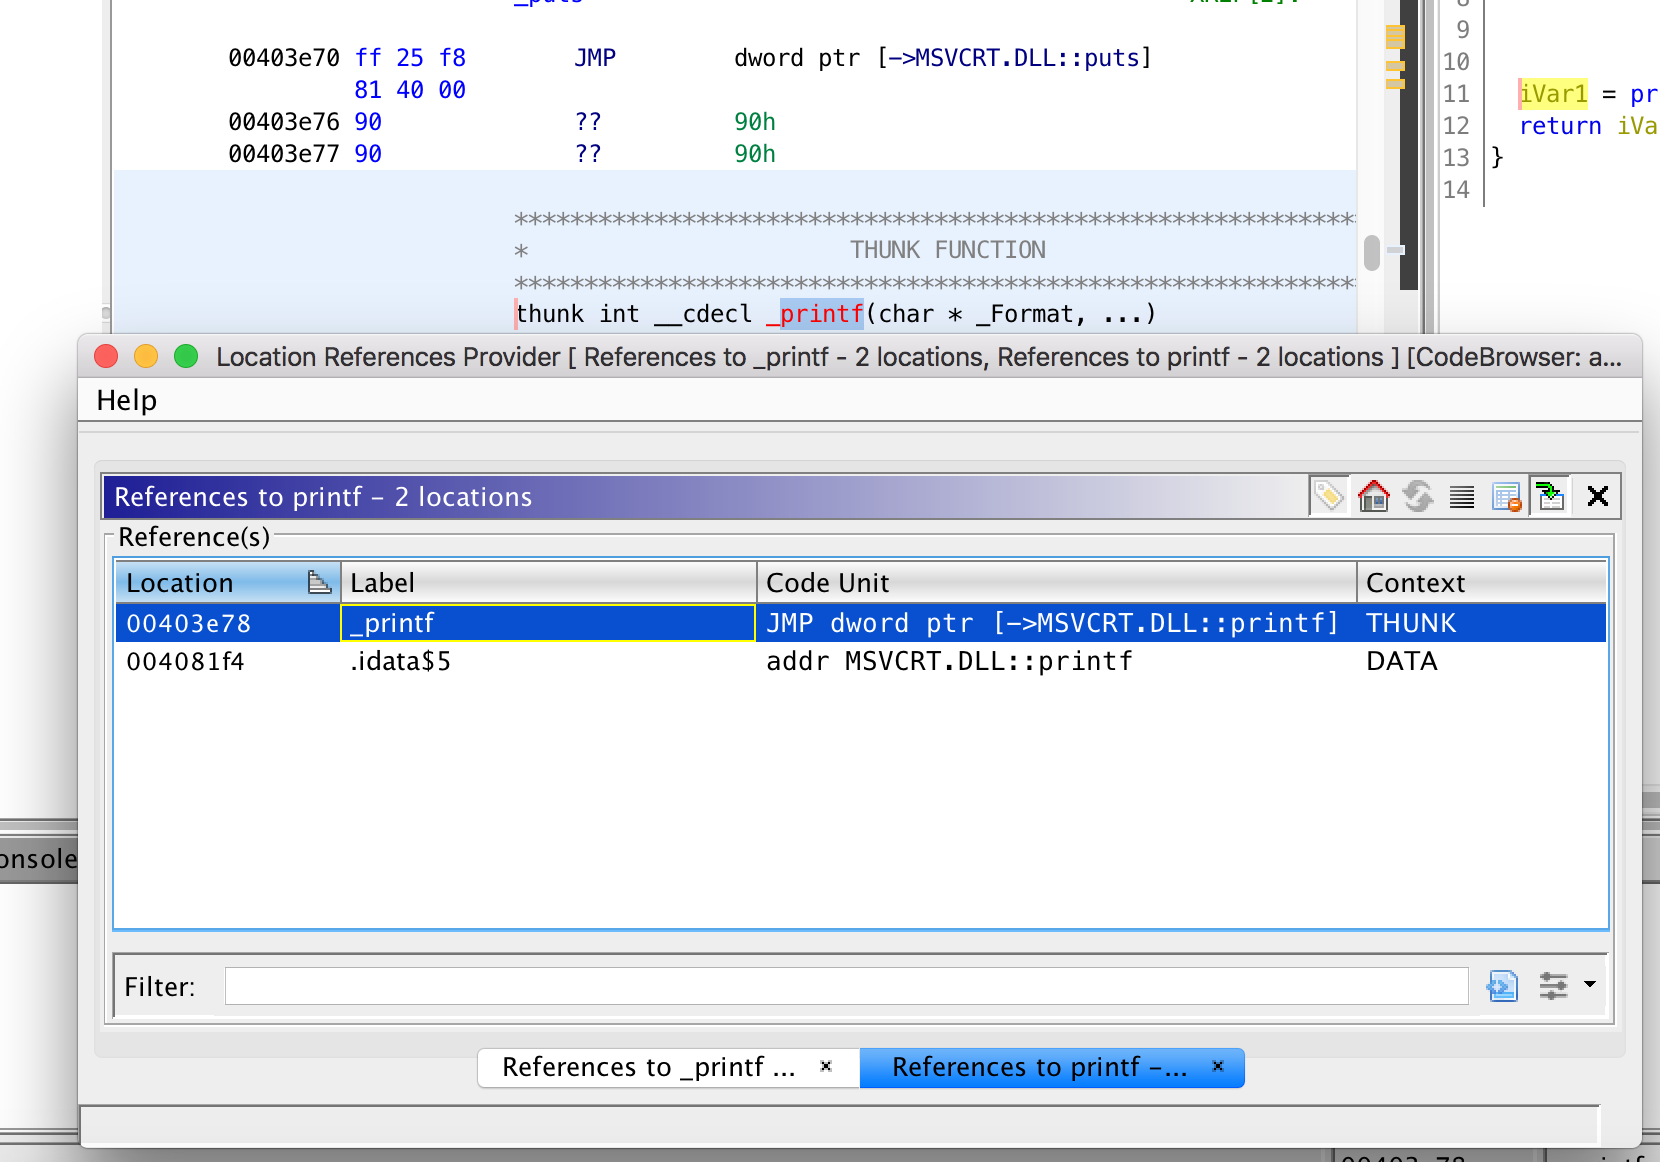Open the Help menu
This screenshot has height=1162, width=1660.
(x=125, y=399)
